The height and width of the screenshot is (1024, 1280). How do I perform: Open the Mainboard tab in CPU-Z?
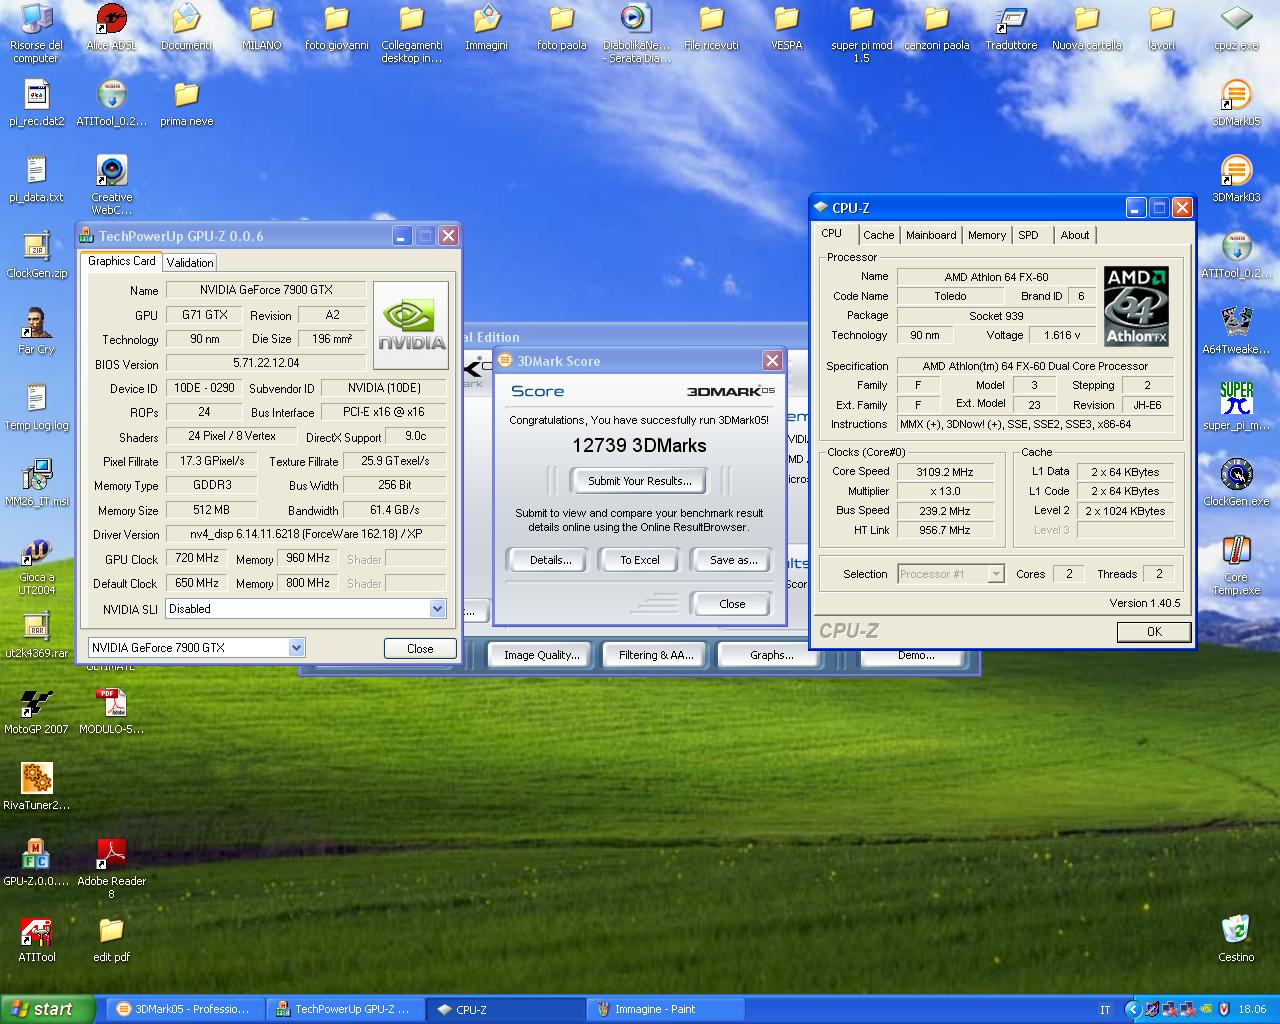[x=931, y=235]
